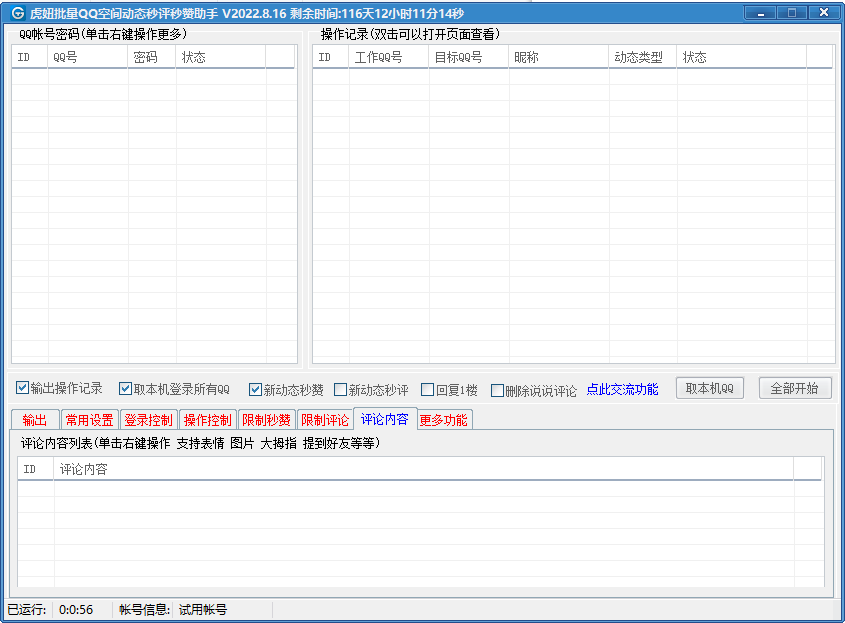The width and height of the screenshot is (845, 623).
Task: Click the 已运行 status bar label
Action: tap(26, 610)
